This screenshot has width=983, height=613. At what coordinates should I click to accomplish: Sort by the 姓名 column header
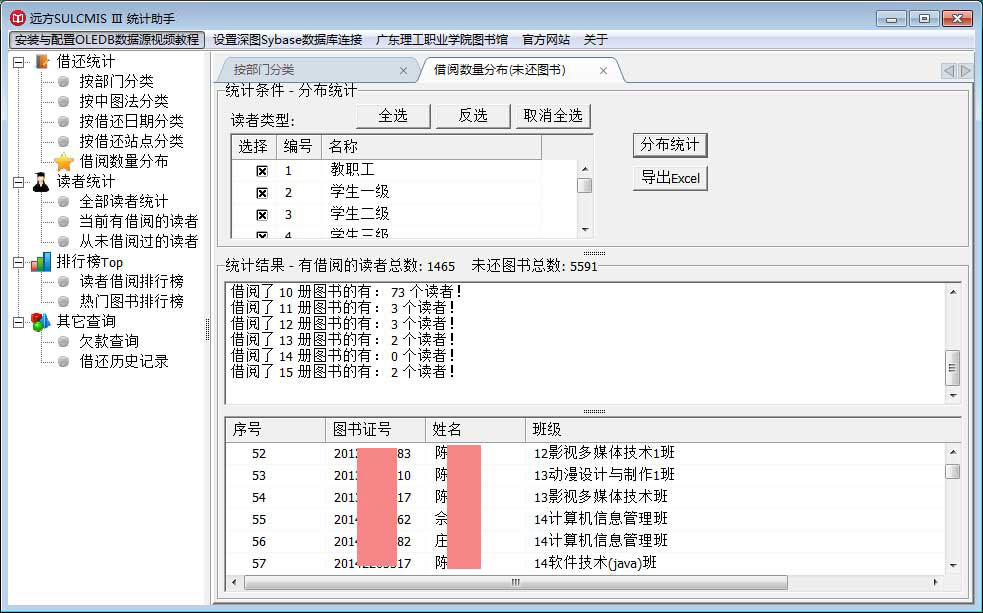coord(475,429)
